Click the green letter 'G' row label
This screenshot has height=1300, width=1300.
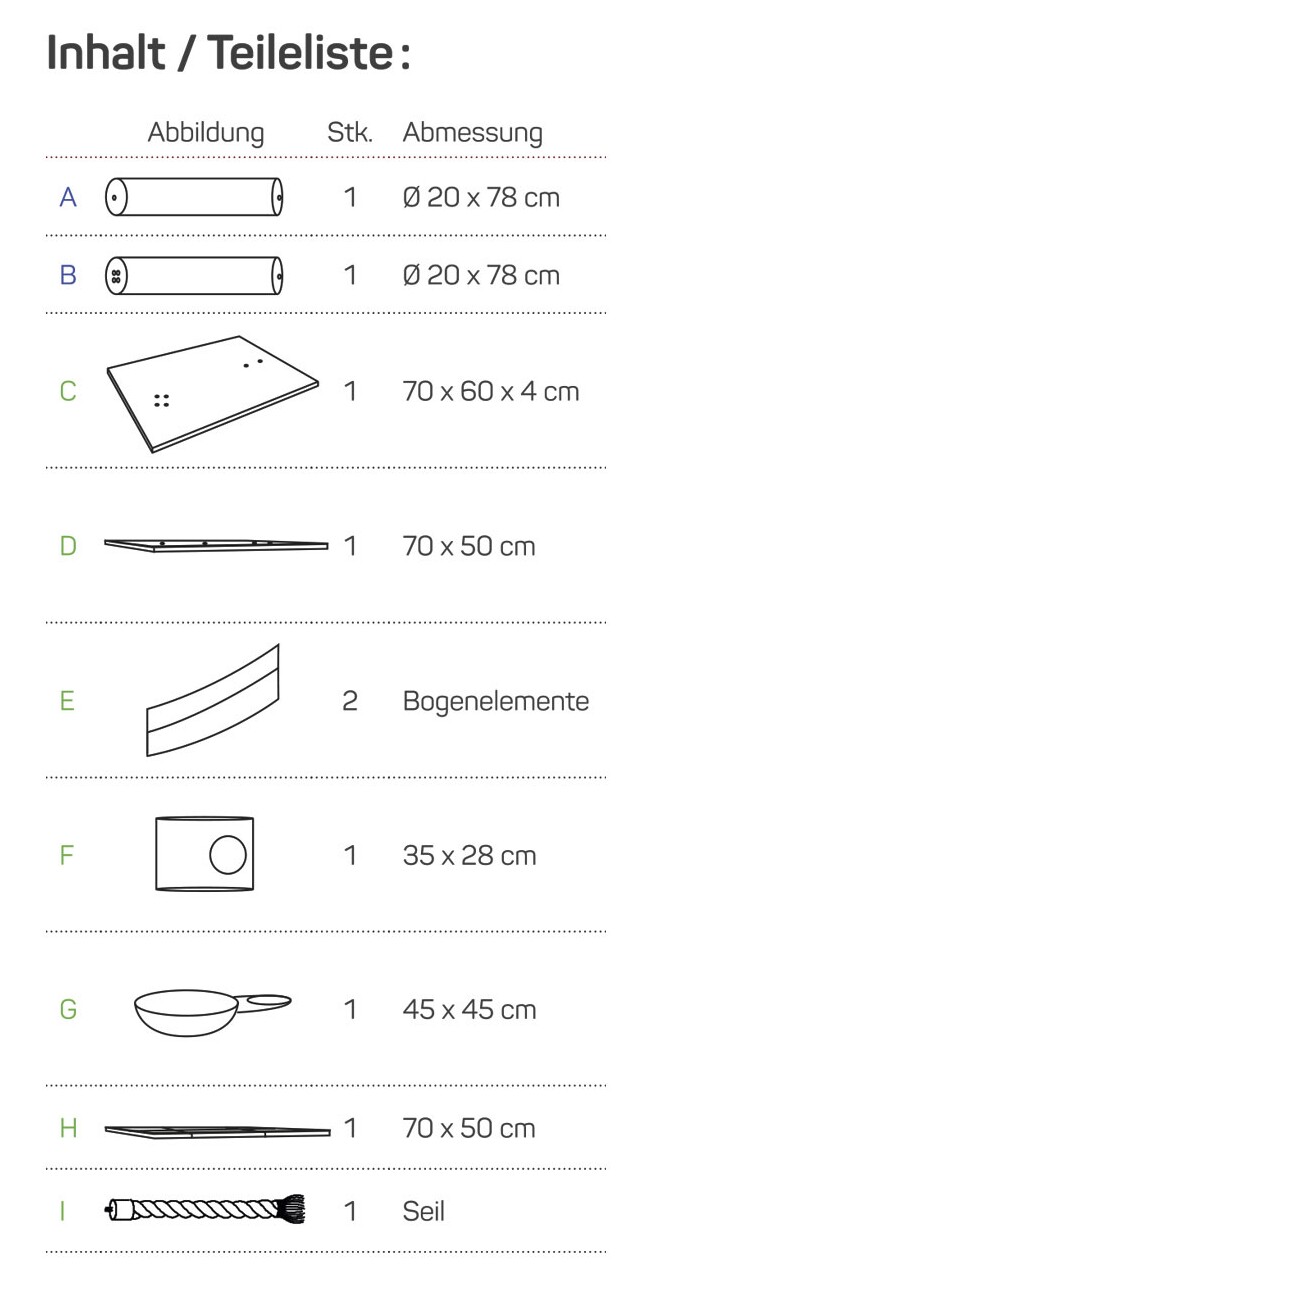[x=68, y=1009]
